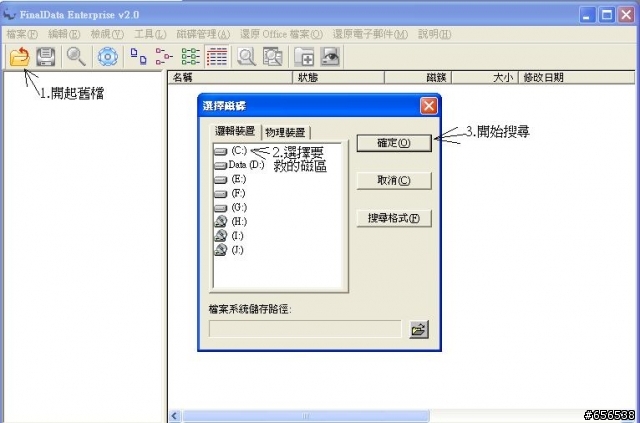Sort by the 狀態 column header
This screenshot has height=423, width=640.
click(x=339, y=77)
